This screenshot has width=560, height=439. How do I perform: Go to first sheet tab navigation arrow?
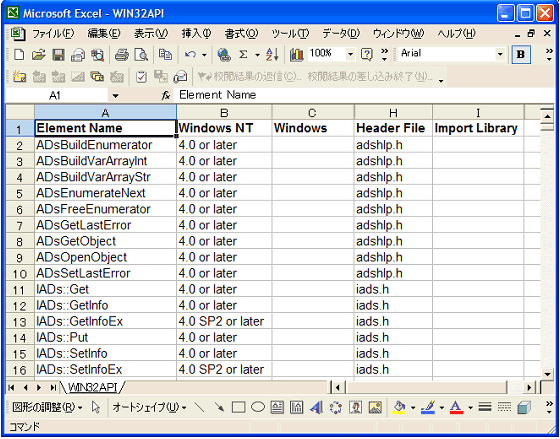pos(11,388)
